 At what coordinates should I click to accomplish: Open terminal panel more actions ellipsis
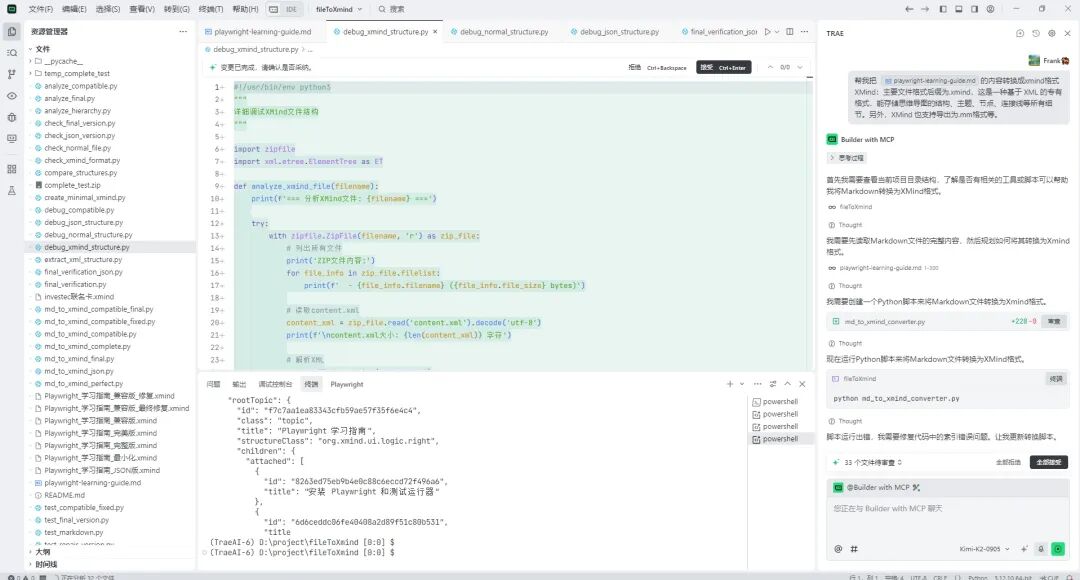click(x=758, y=384)
